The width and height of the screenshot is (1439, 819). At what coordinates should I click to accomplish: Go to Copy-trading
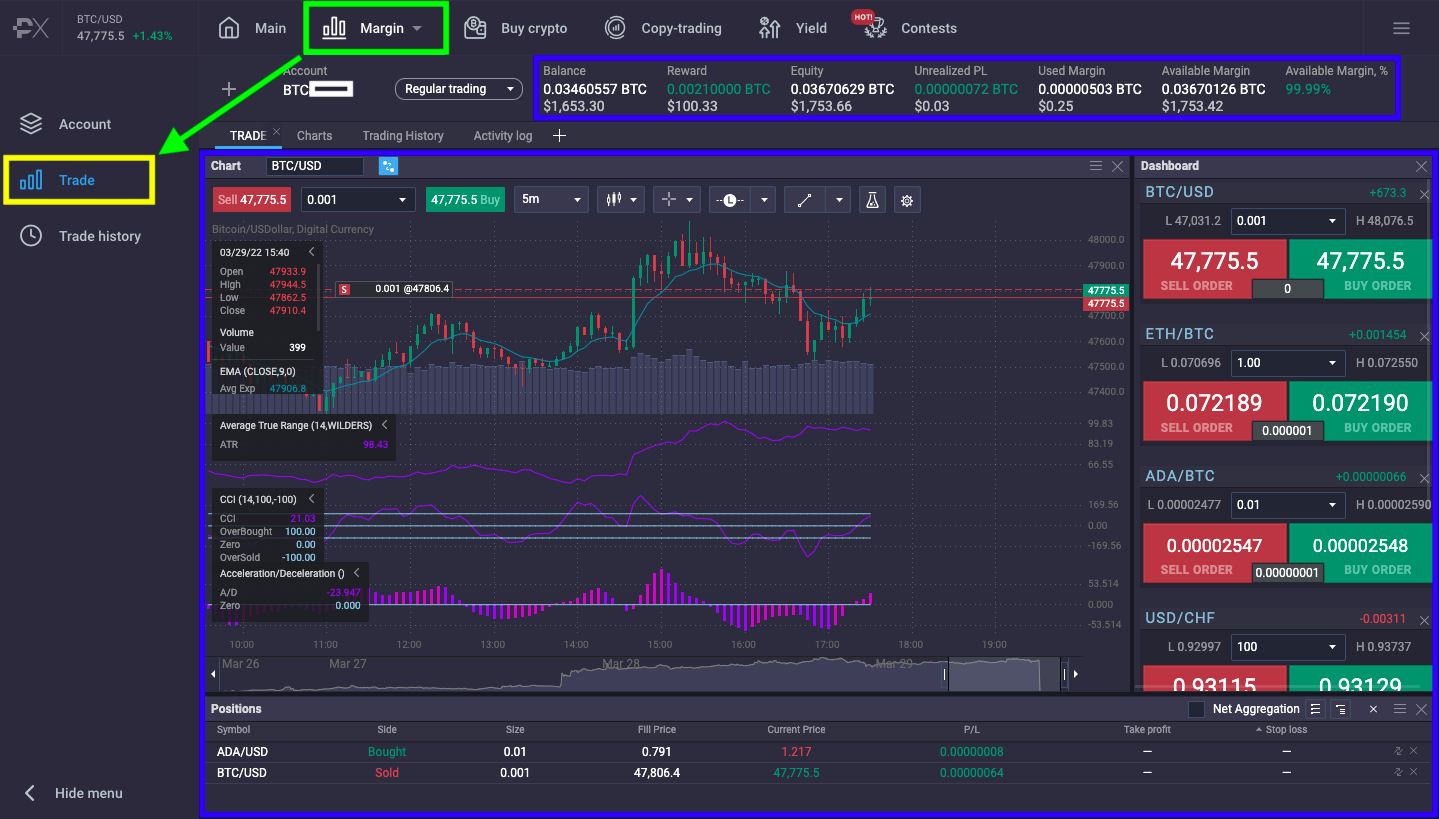click(x=663, y=28)
